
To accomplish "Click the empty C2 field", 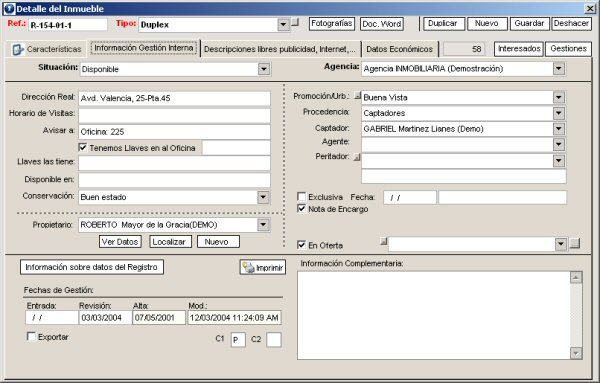I will pos(274,340).
